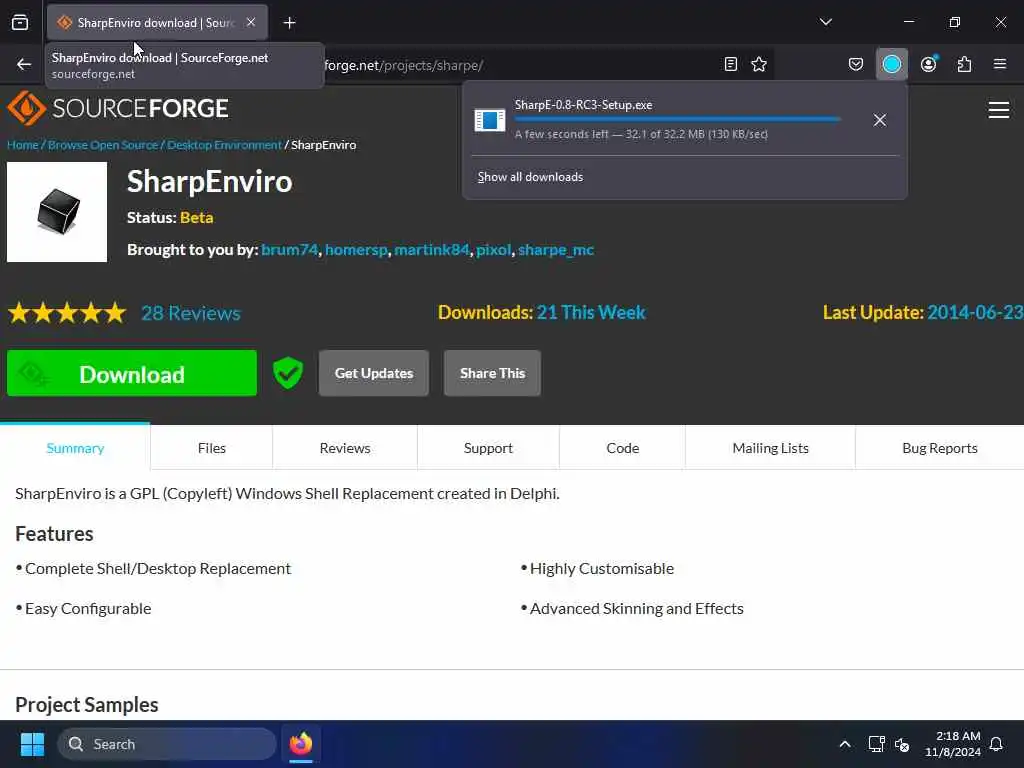Switch to the Files tab
Viewport: 1024px width, 768px height.
point(212,448)
